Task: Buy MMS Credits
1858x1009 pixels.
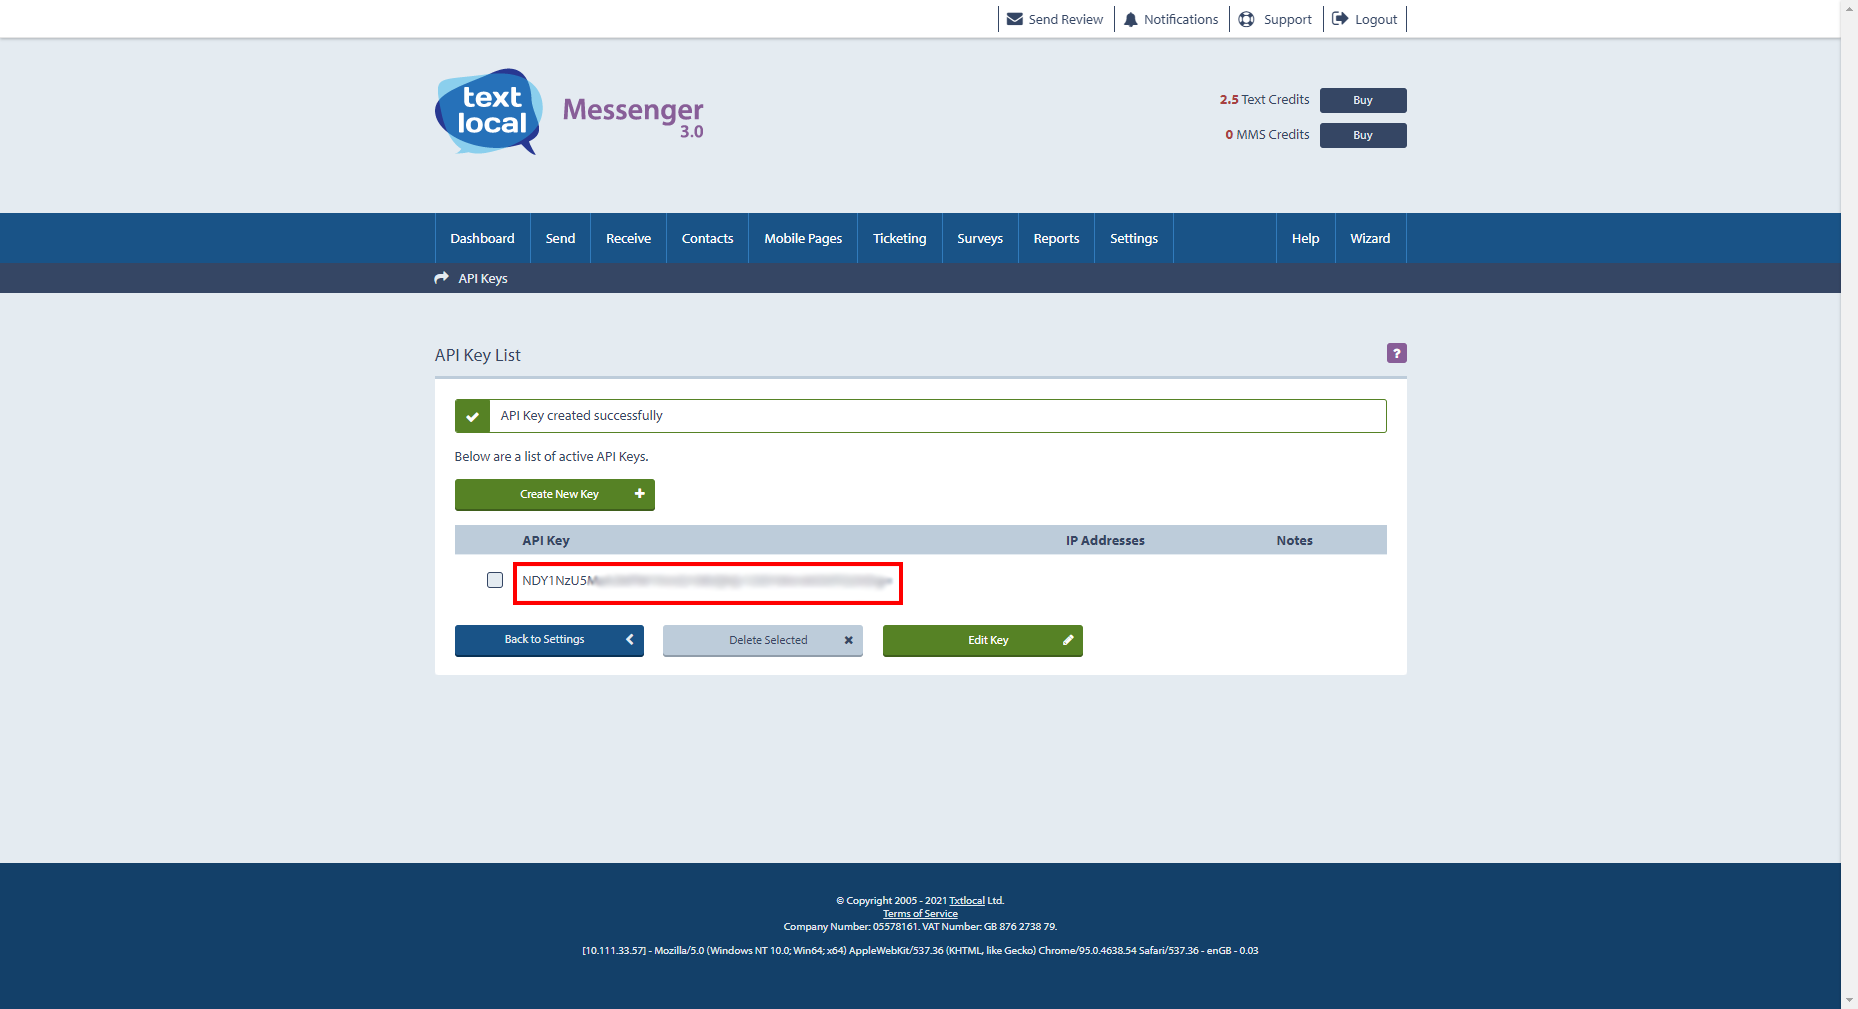Action: click(x=1363, y=135)
